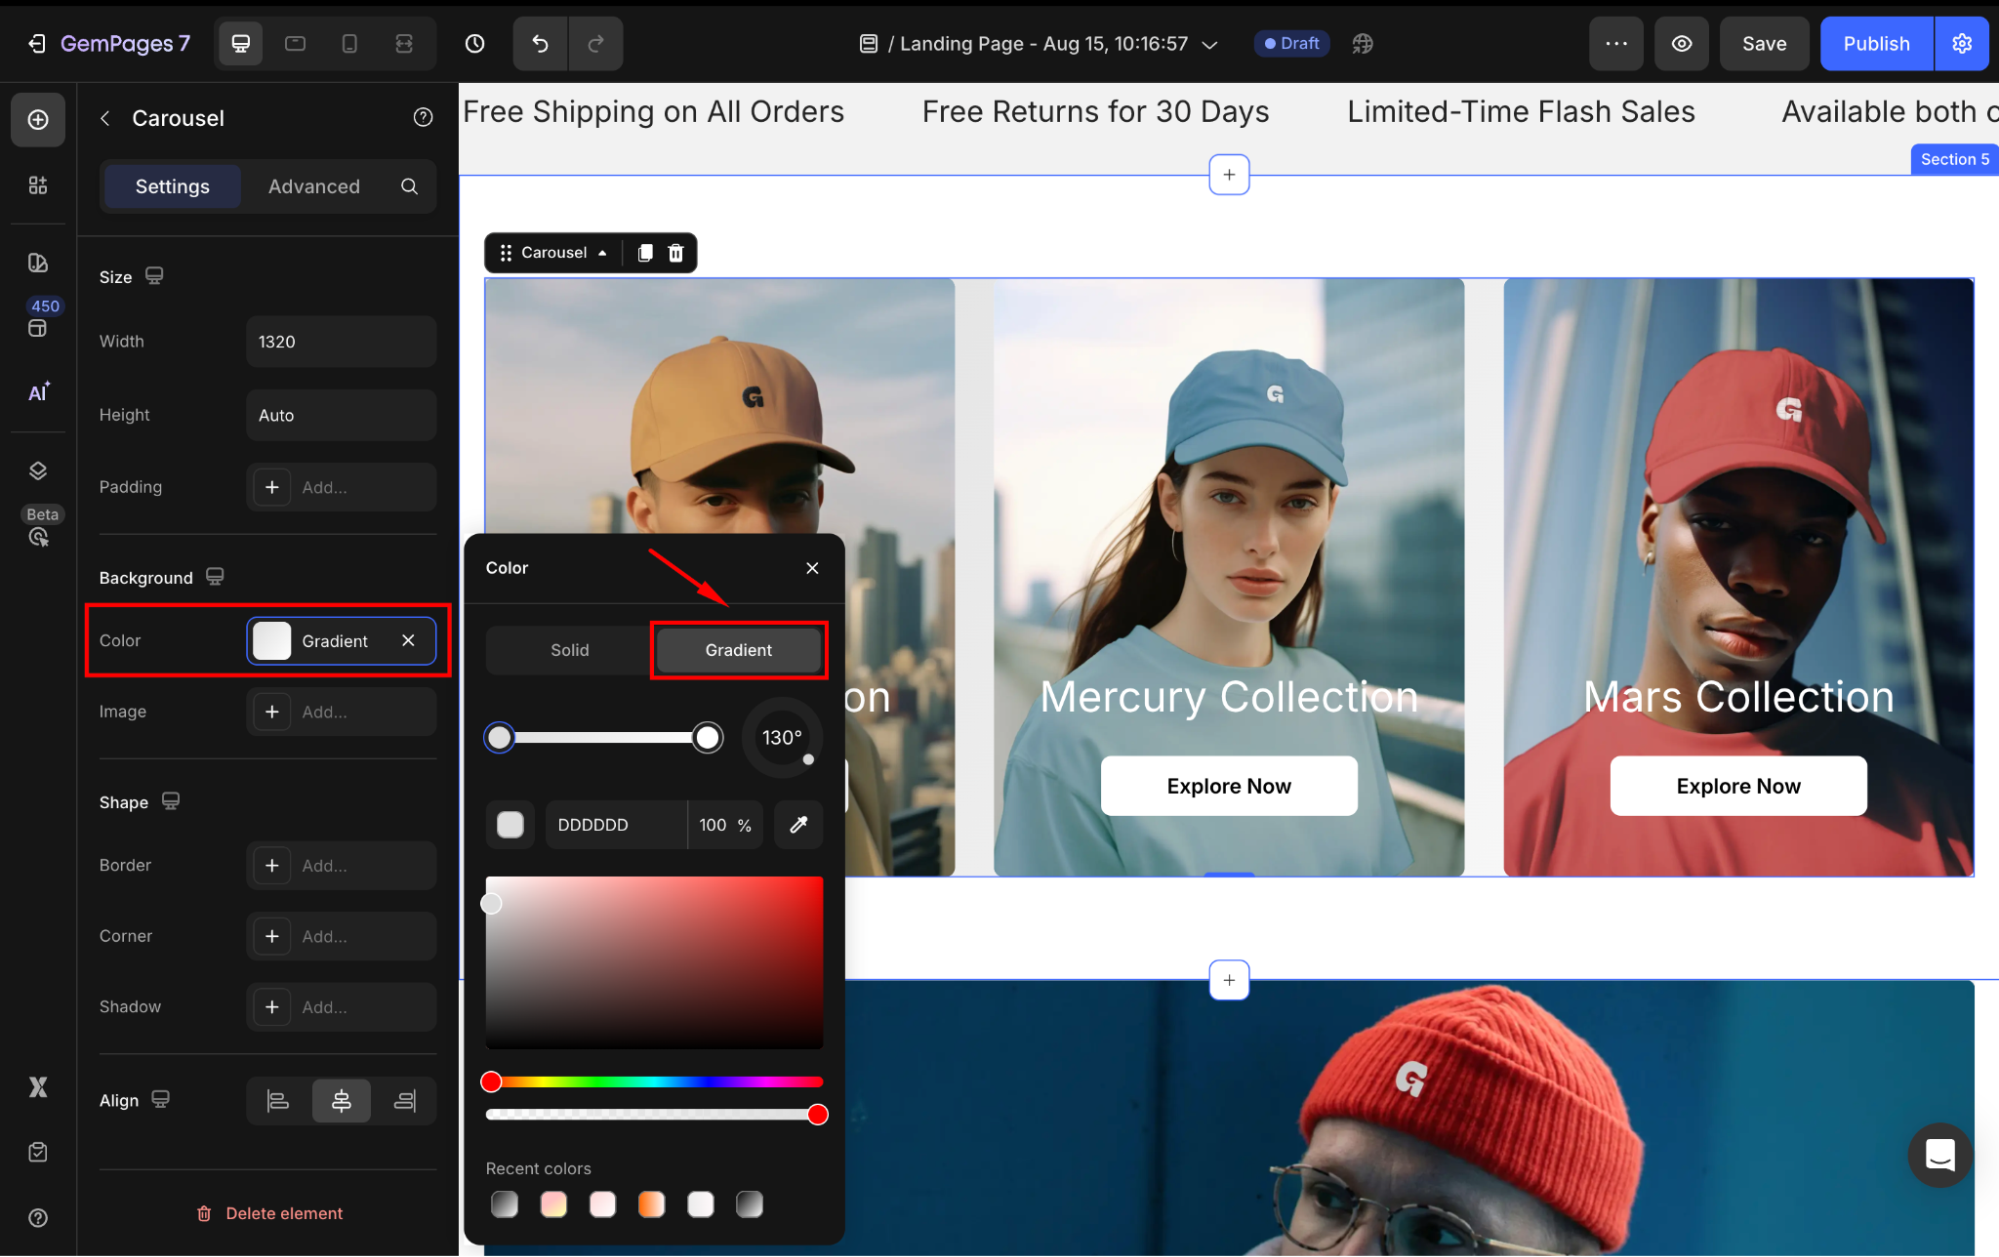
Task: Click the Publish button
Action: [x=1875, y=43]
